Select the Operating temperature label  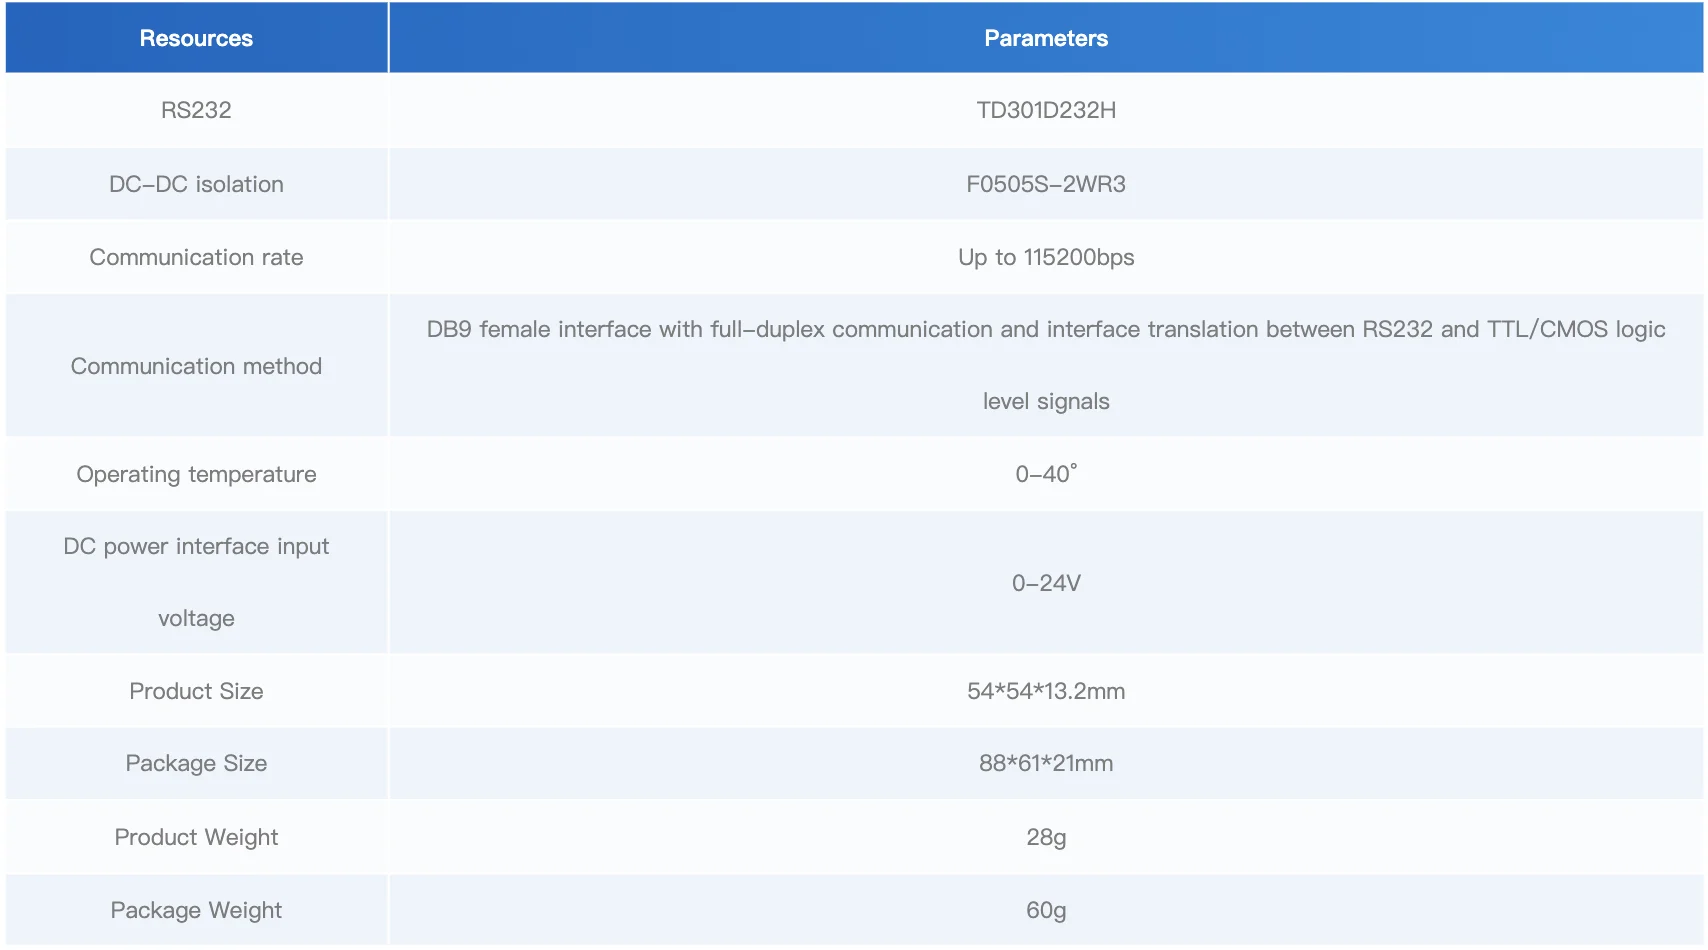[x=196, y=474]
